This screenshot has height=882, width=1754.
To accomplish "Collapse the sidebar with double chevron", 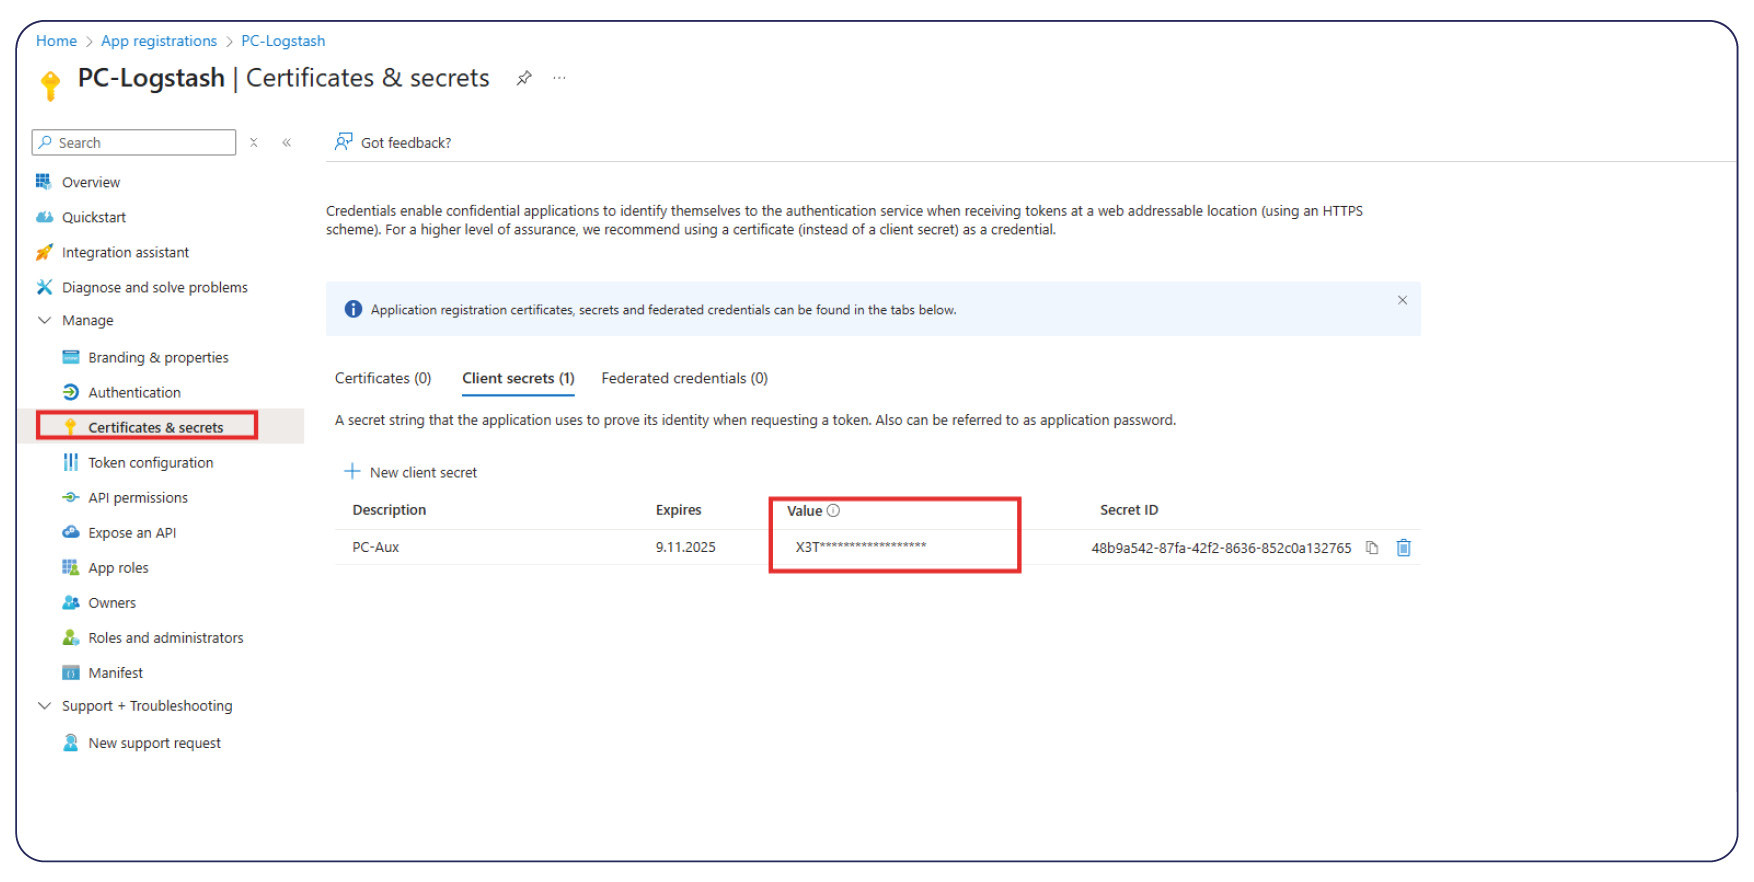I will [x=287, y=143].
